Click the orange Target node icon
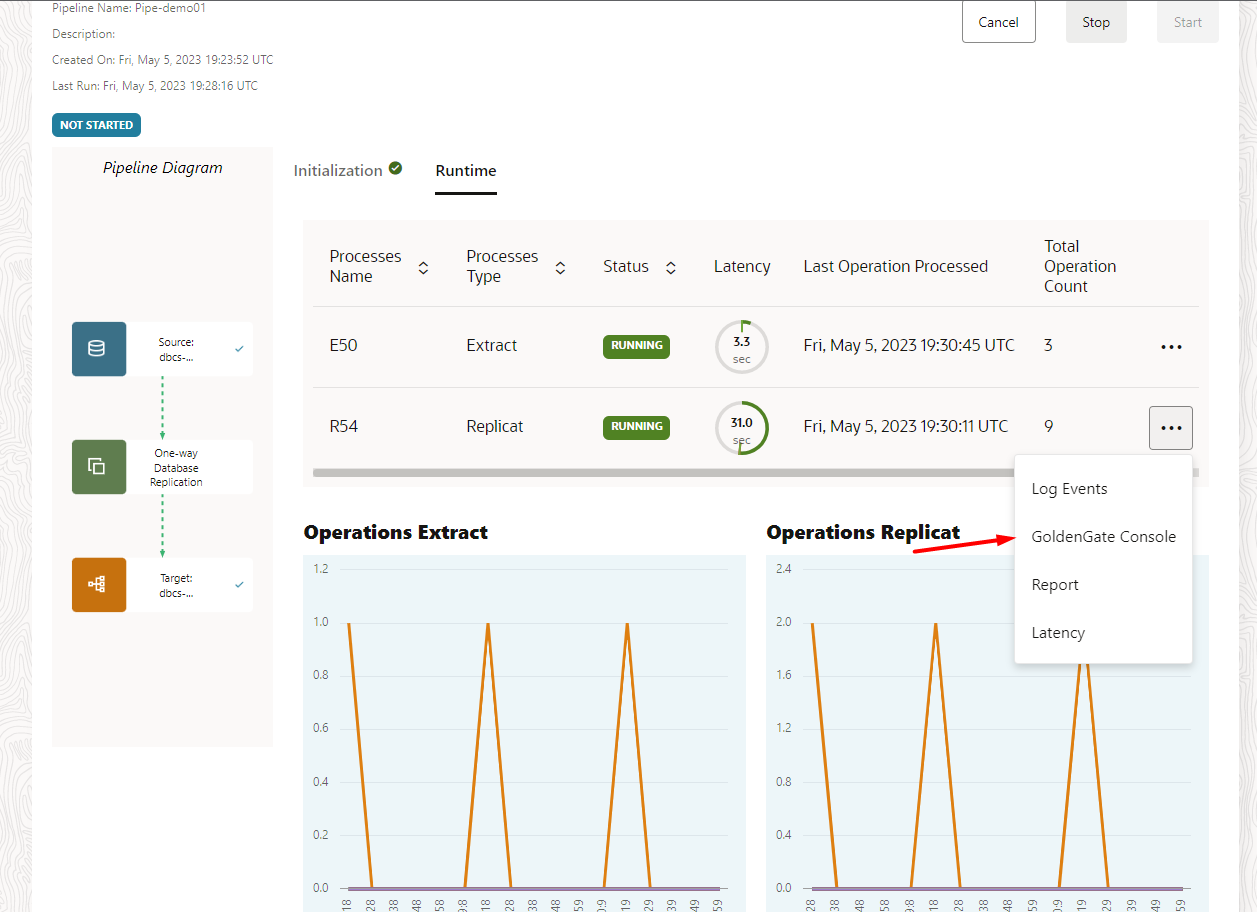The image size is (1257, 912). coord(98,584)
